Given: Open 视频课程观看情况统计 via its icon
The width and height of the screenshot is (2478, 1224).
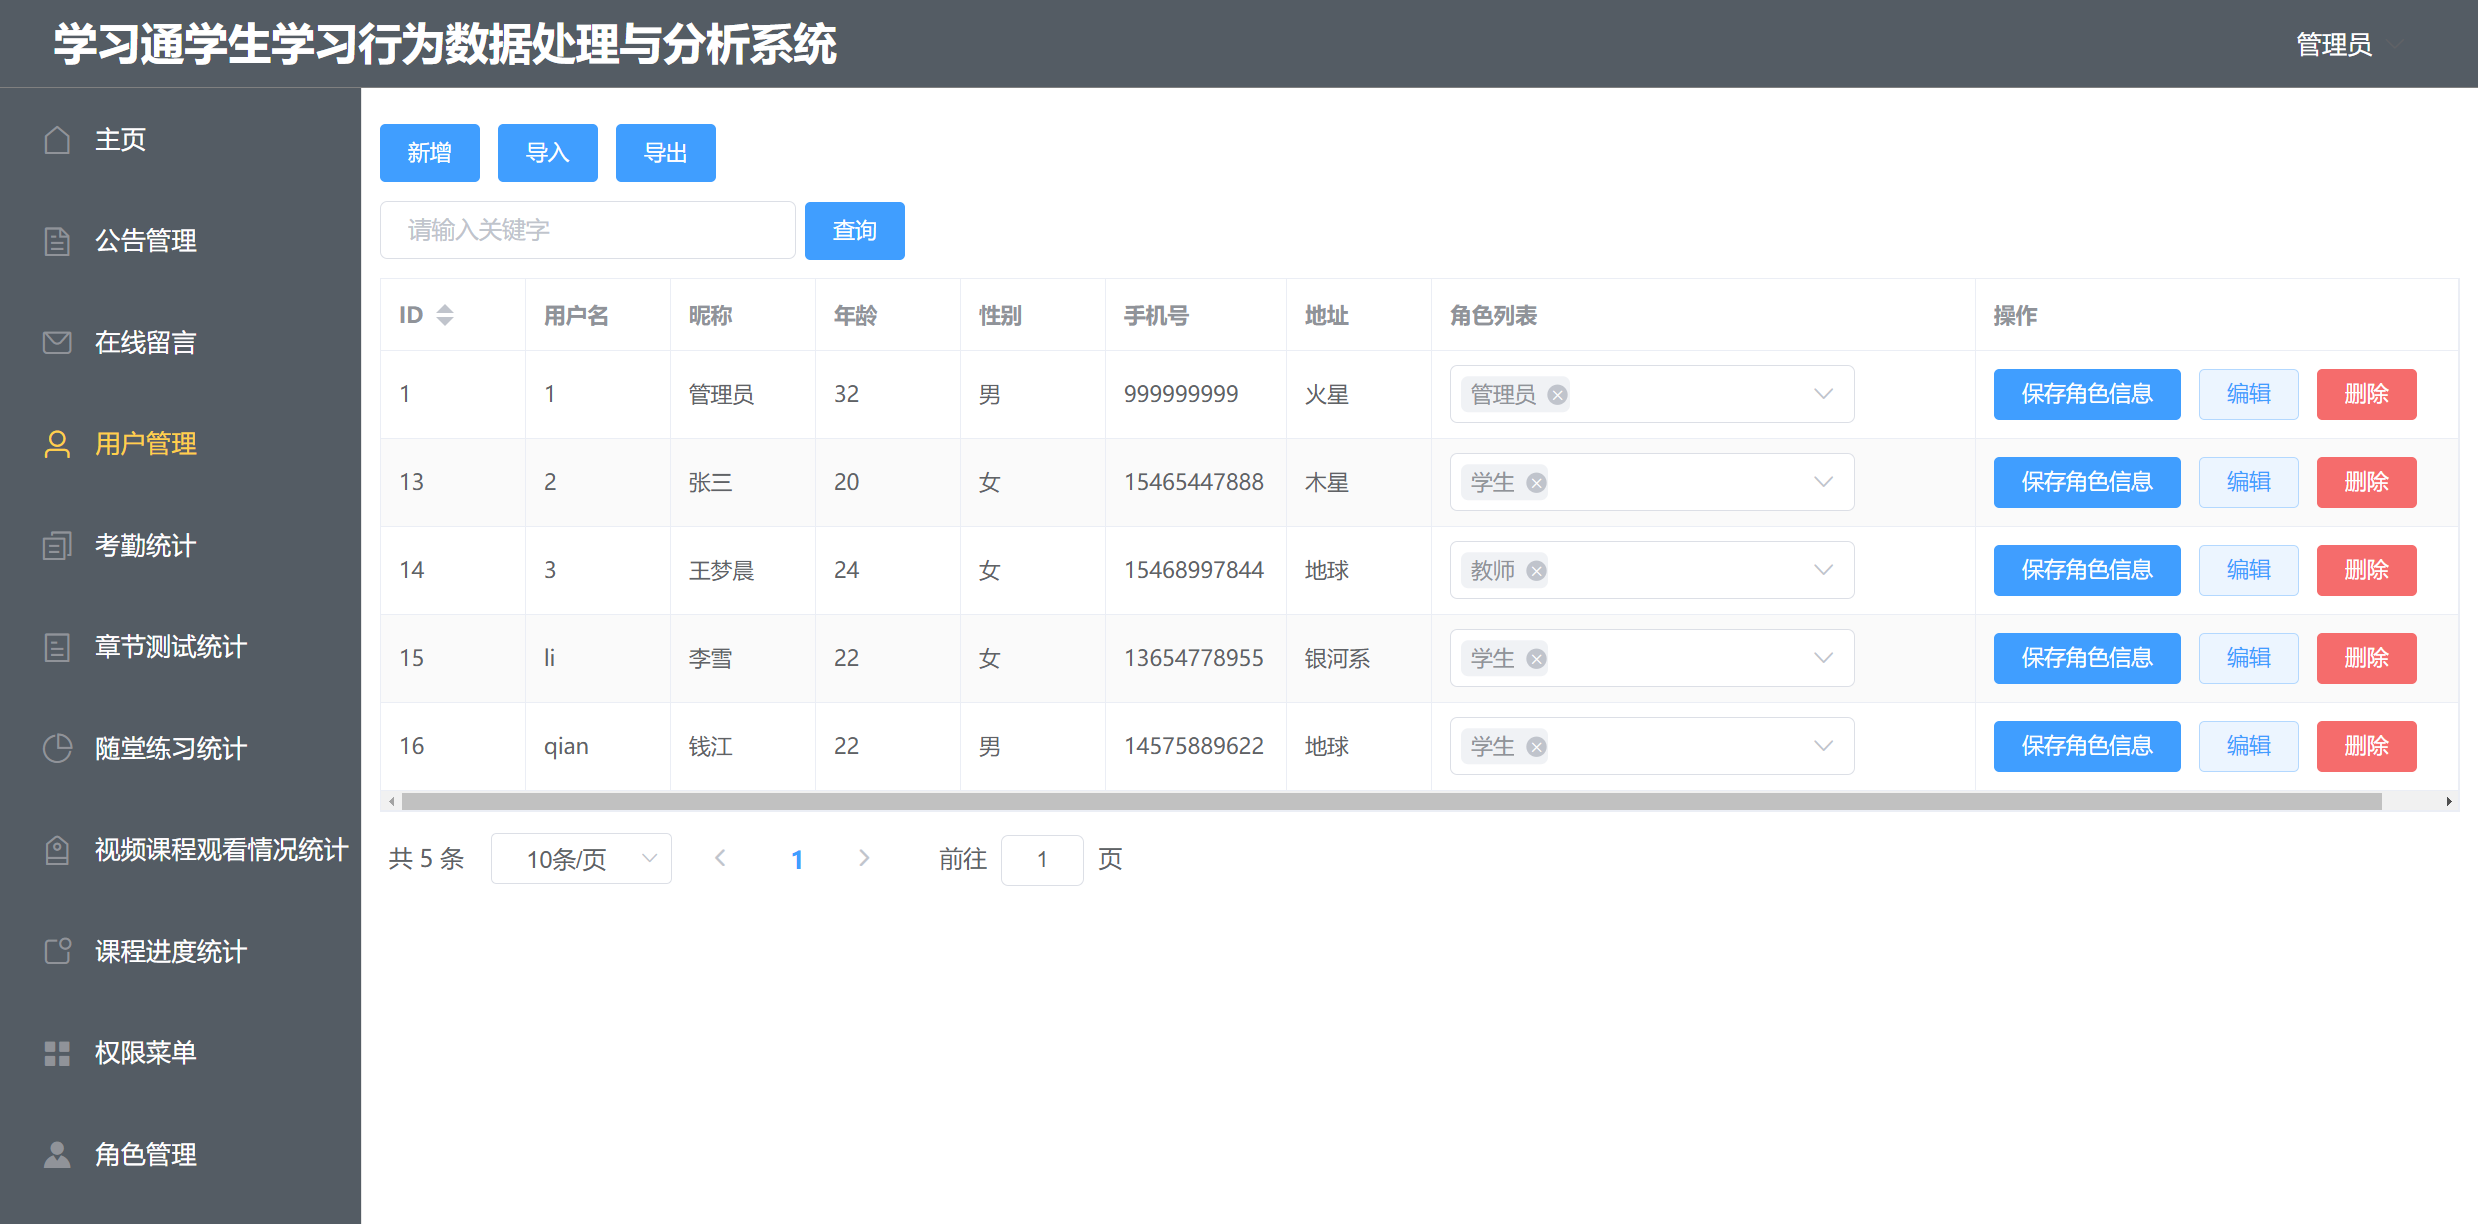Looking at the screenshot, I should coord(56,850).
